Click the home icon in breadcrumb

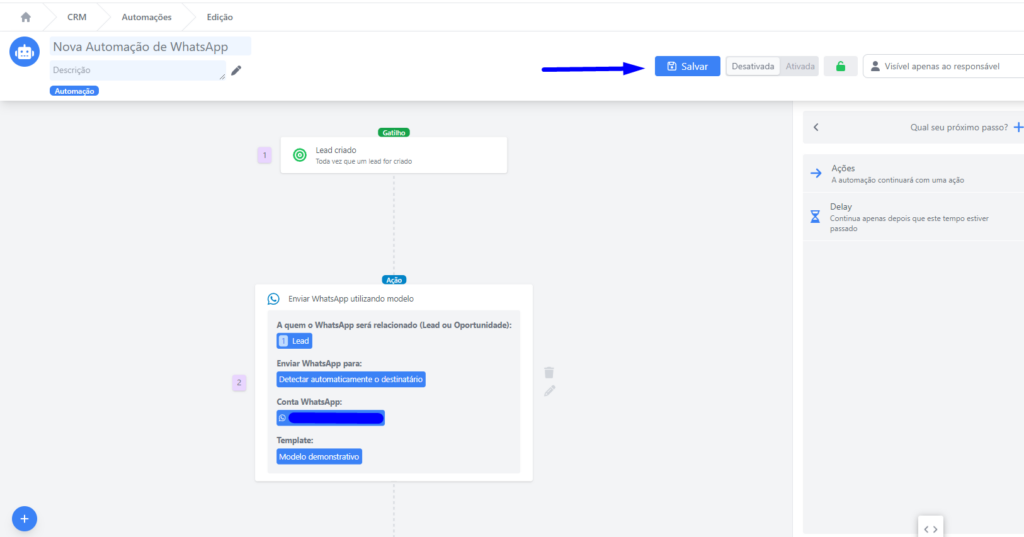click(x=25, y=17)
